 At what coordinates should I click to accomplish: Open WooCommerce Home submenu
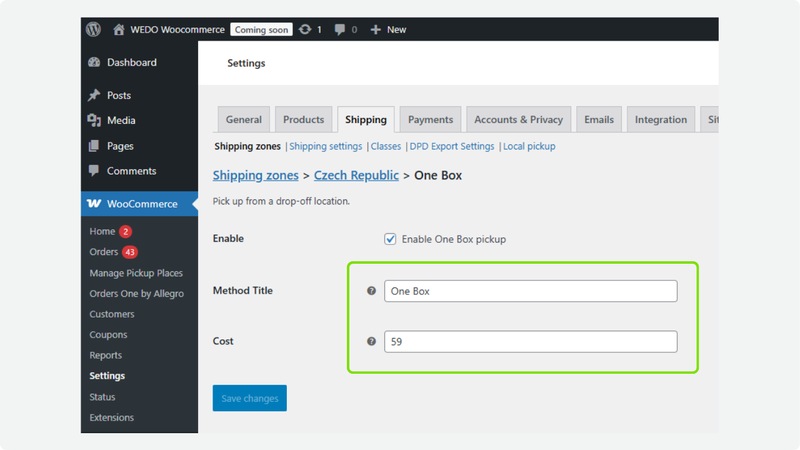[102, 232]
